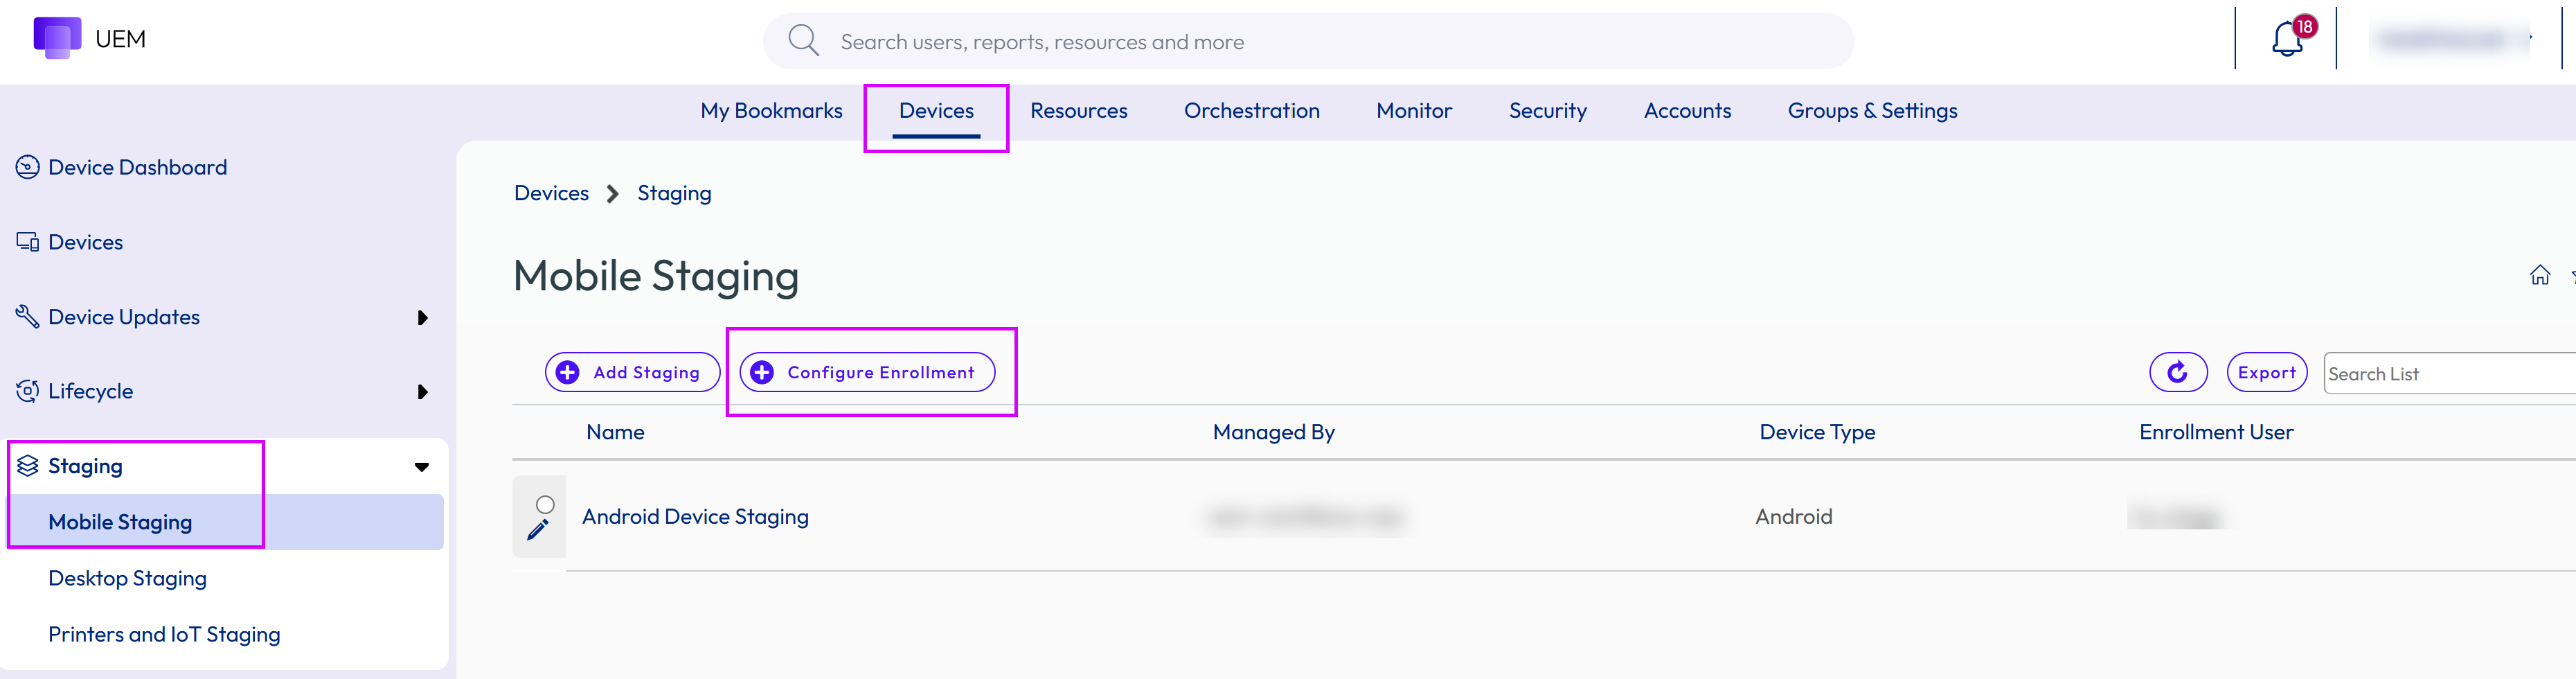The width and height of the screenshot is (2576, 679).
Task: Open the Monitor tab
Action: pos(1413,110)
